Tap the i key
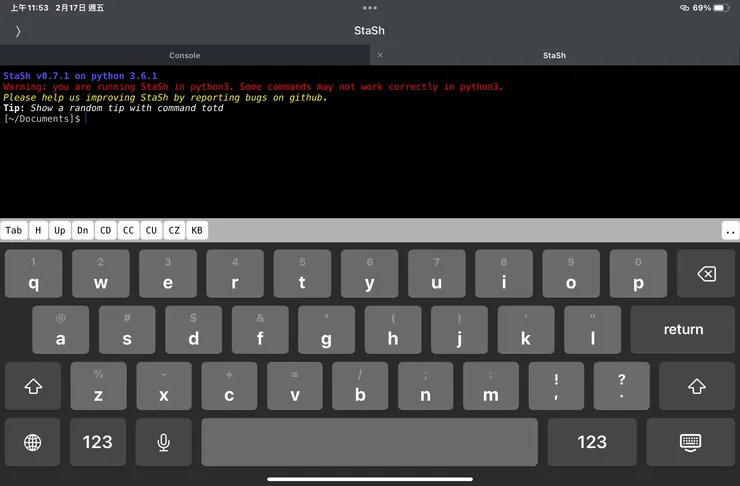Screen dimensions: 740x486 point(504,274)
